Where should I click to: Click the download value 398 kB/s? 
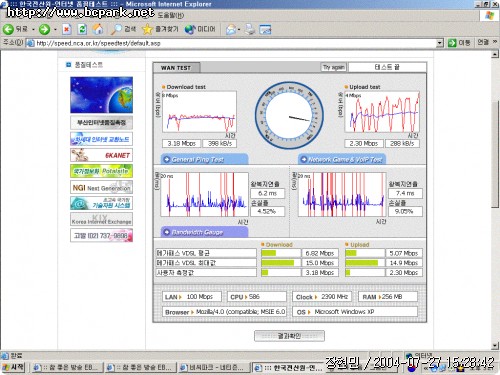coord(220,143)
